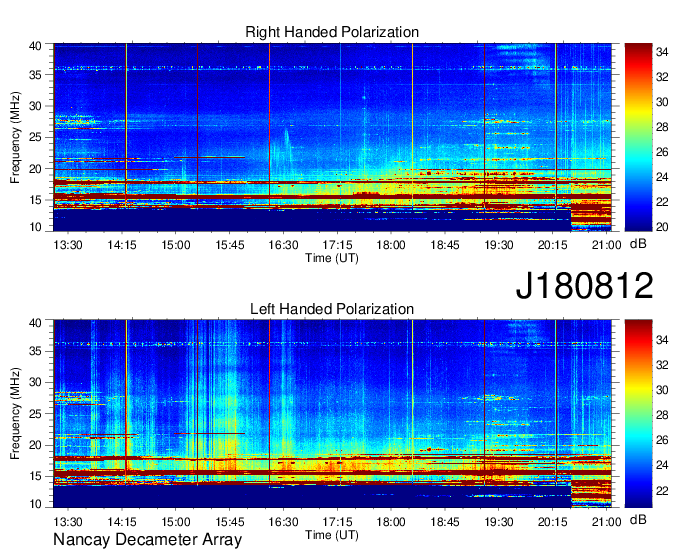Click the 25 MHz tick on Left Handed plot
The height and width of the screenshot is (552, 680).
(35, 414)
